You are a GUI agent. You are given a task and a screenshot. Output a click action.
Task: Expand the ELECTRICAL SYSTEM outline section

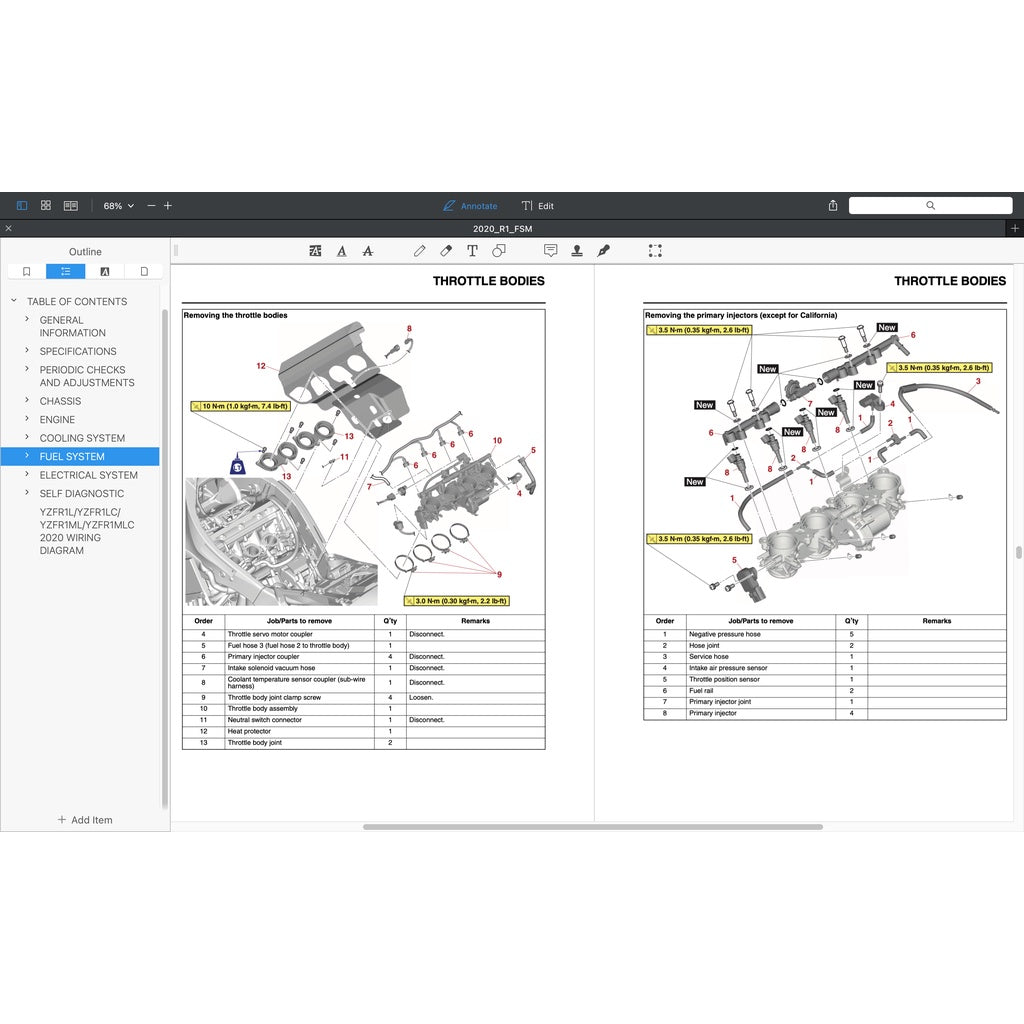(x=27, y=475)
